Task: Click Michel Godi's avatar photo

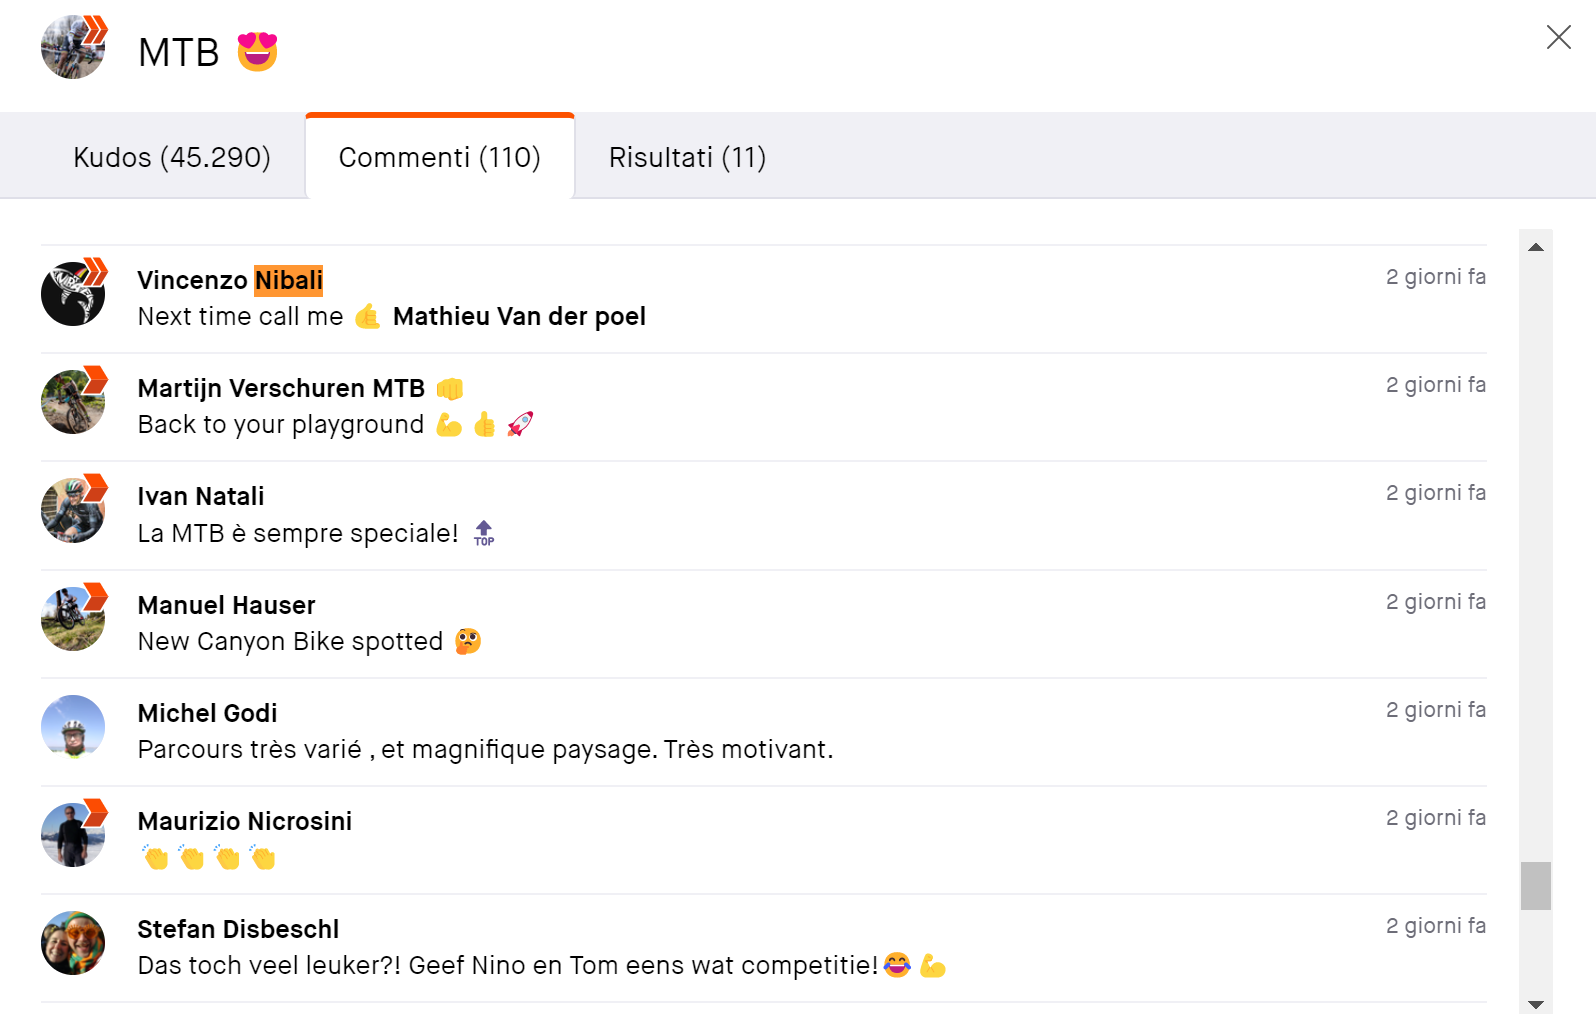Action: click(x=73, y=727)
